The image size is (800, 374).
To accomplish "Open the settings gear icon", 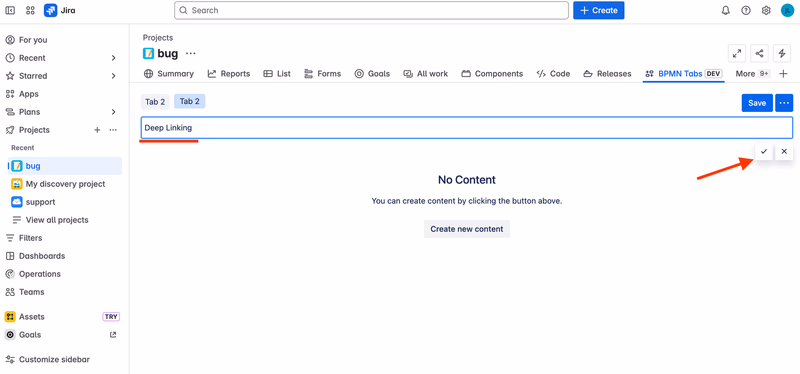I will pyautogui.click(x=766, y=10).
